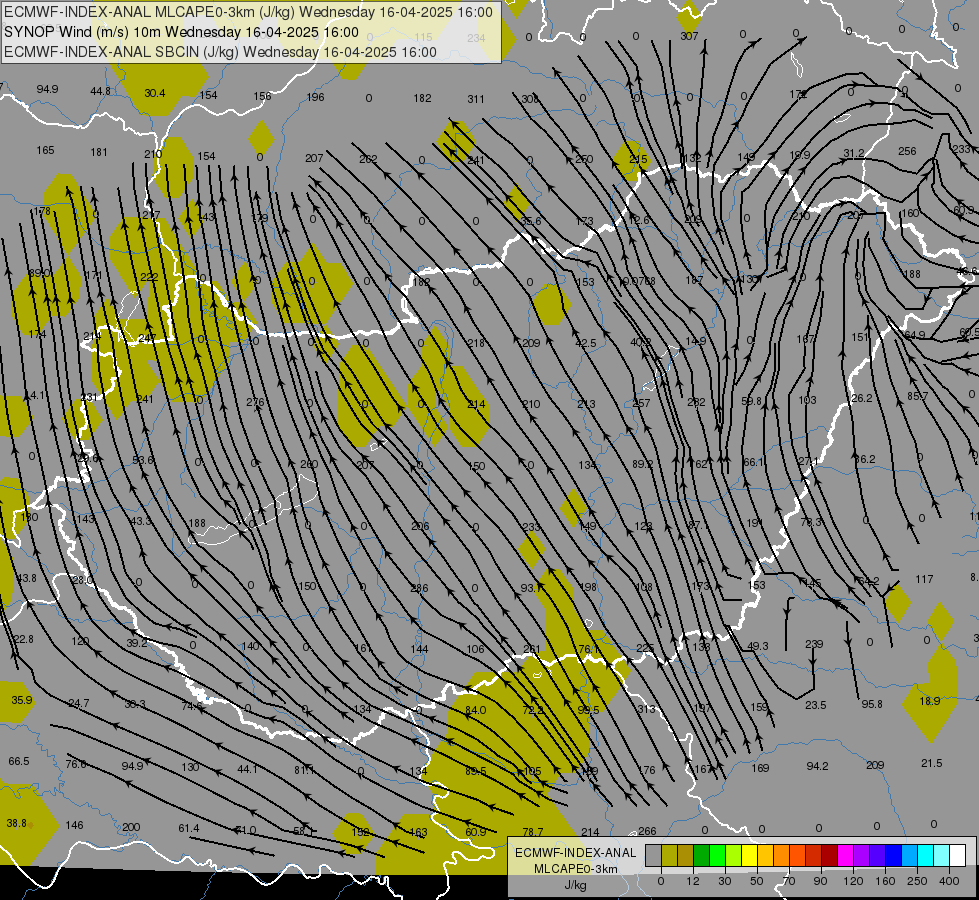Image resolution: width=979 pixels, height=900 pixels.
Task: Click the map value '66.1'
Action: coord(754,462)
